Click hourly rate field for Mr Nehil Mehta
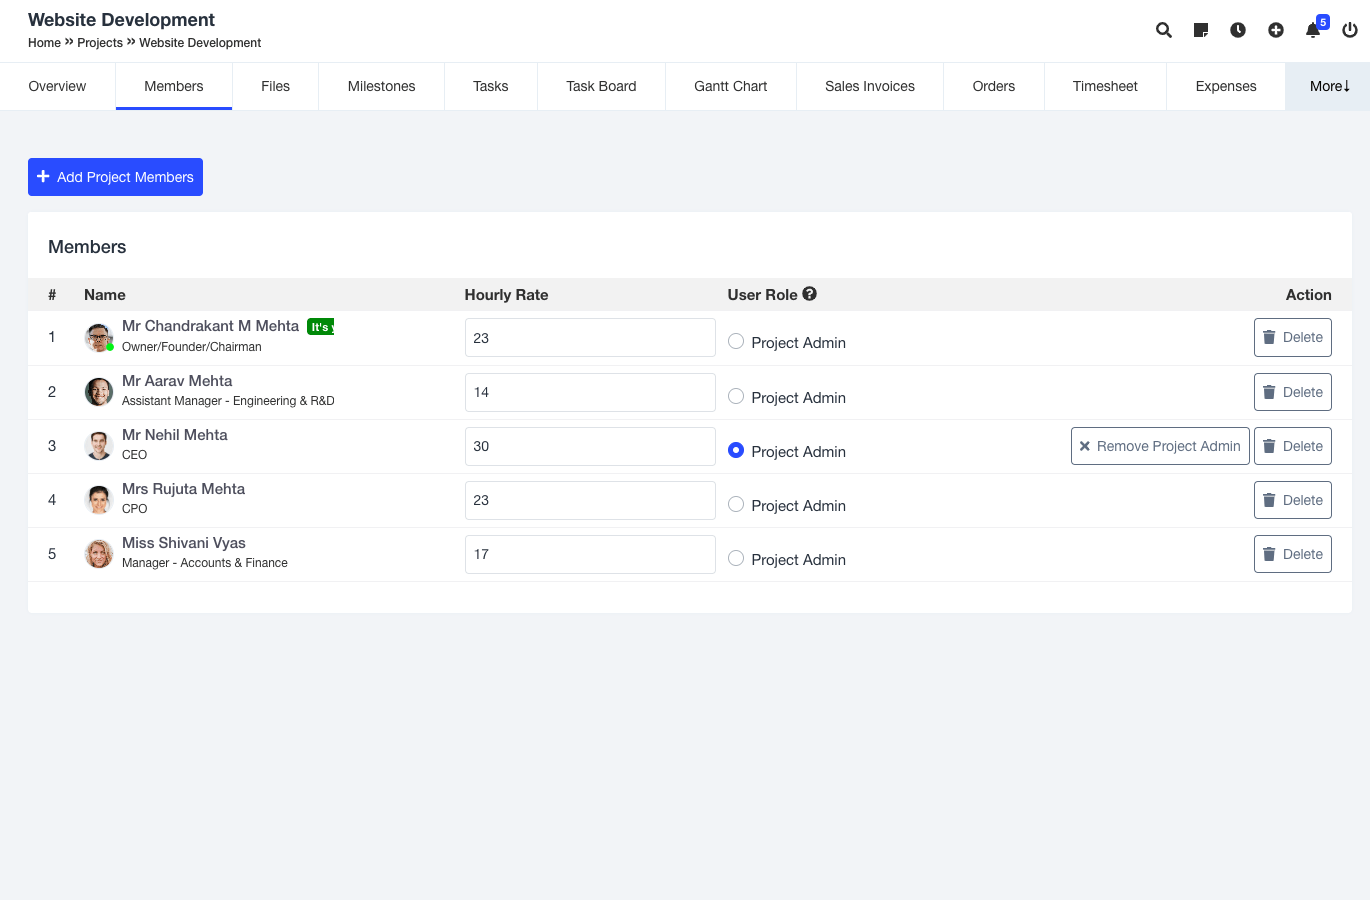This screenshot has width=1370, height=900. 590,446
